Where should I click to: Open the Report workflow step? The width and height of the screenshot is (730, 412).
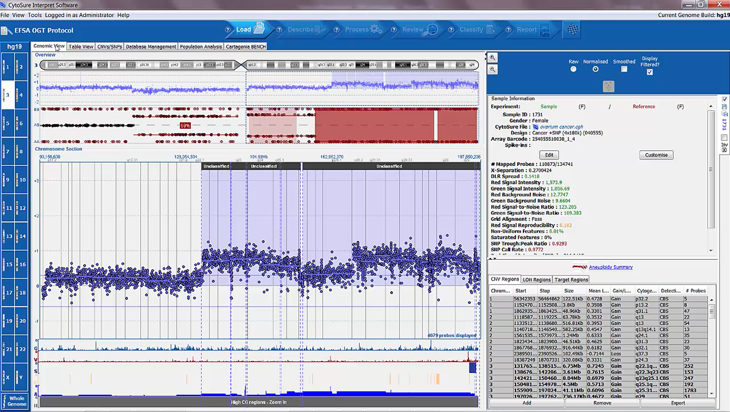(x=533, y=30)
